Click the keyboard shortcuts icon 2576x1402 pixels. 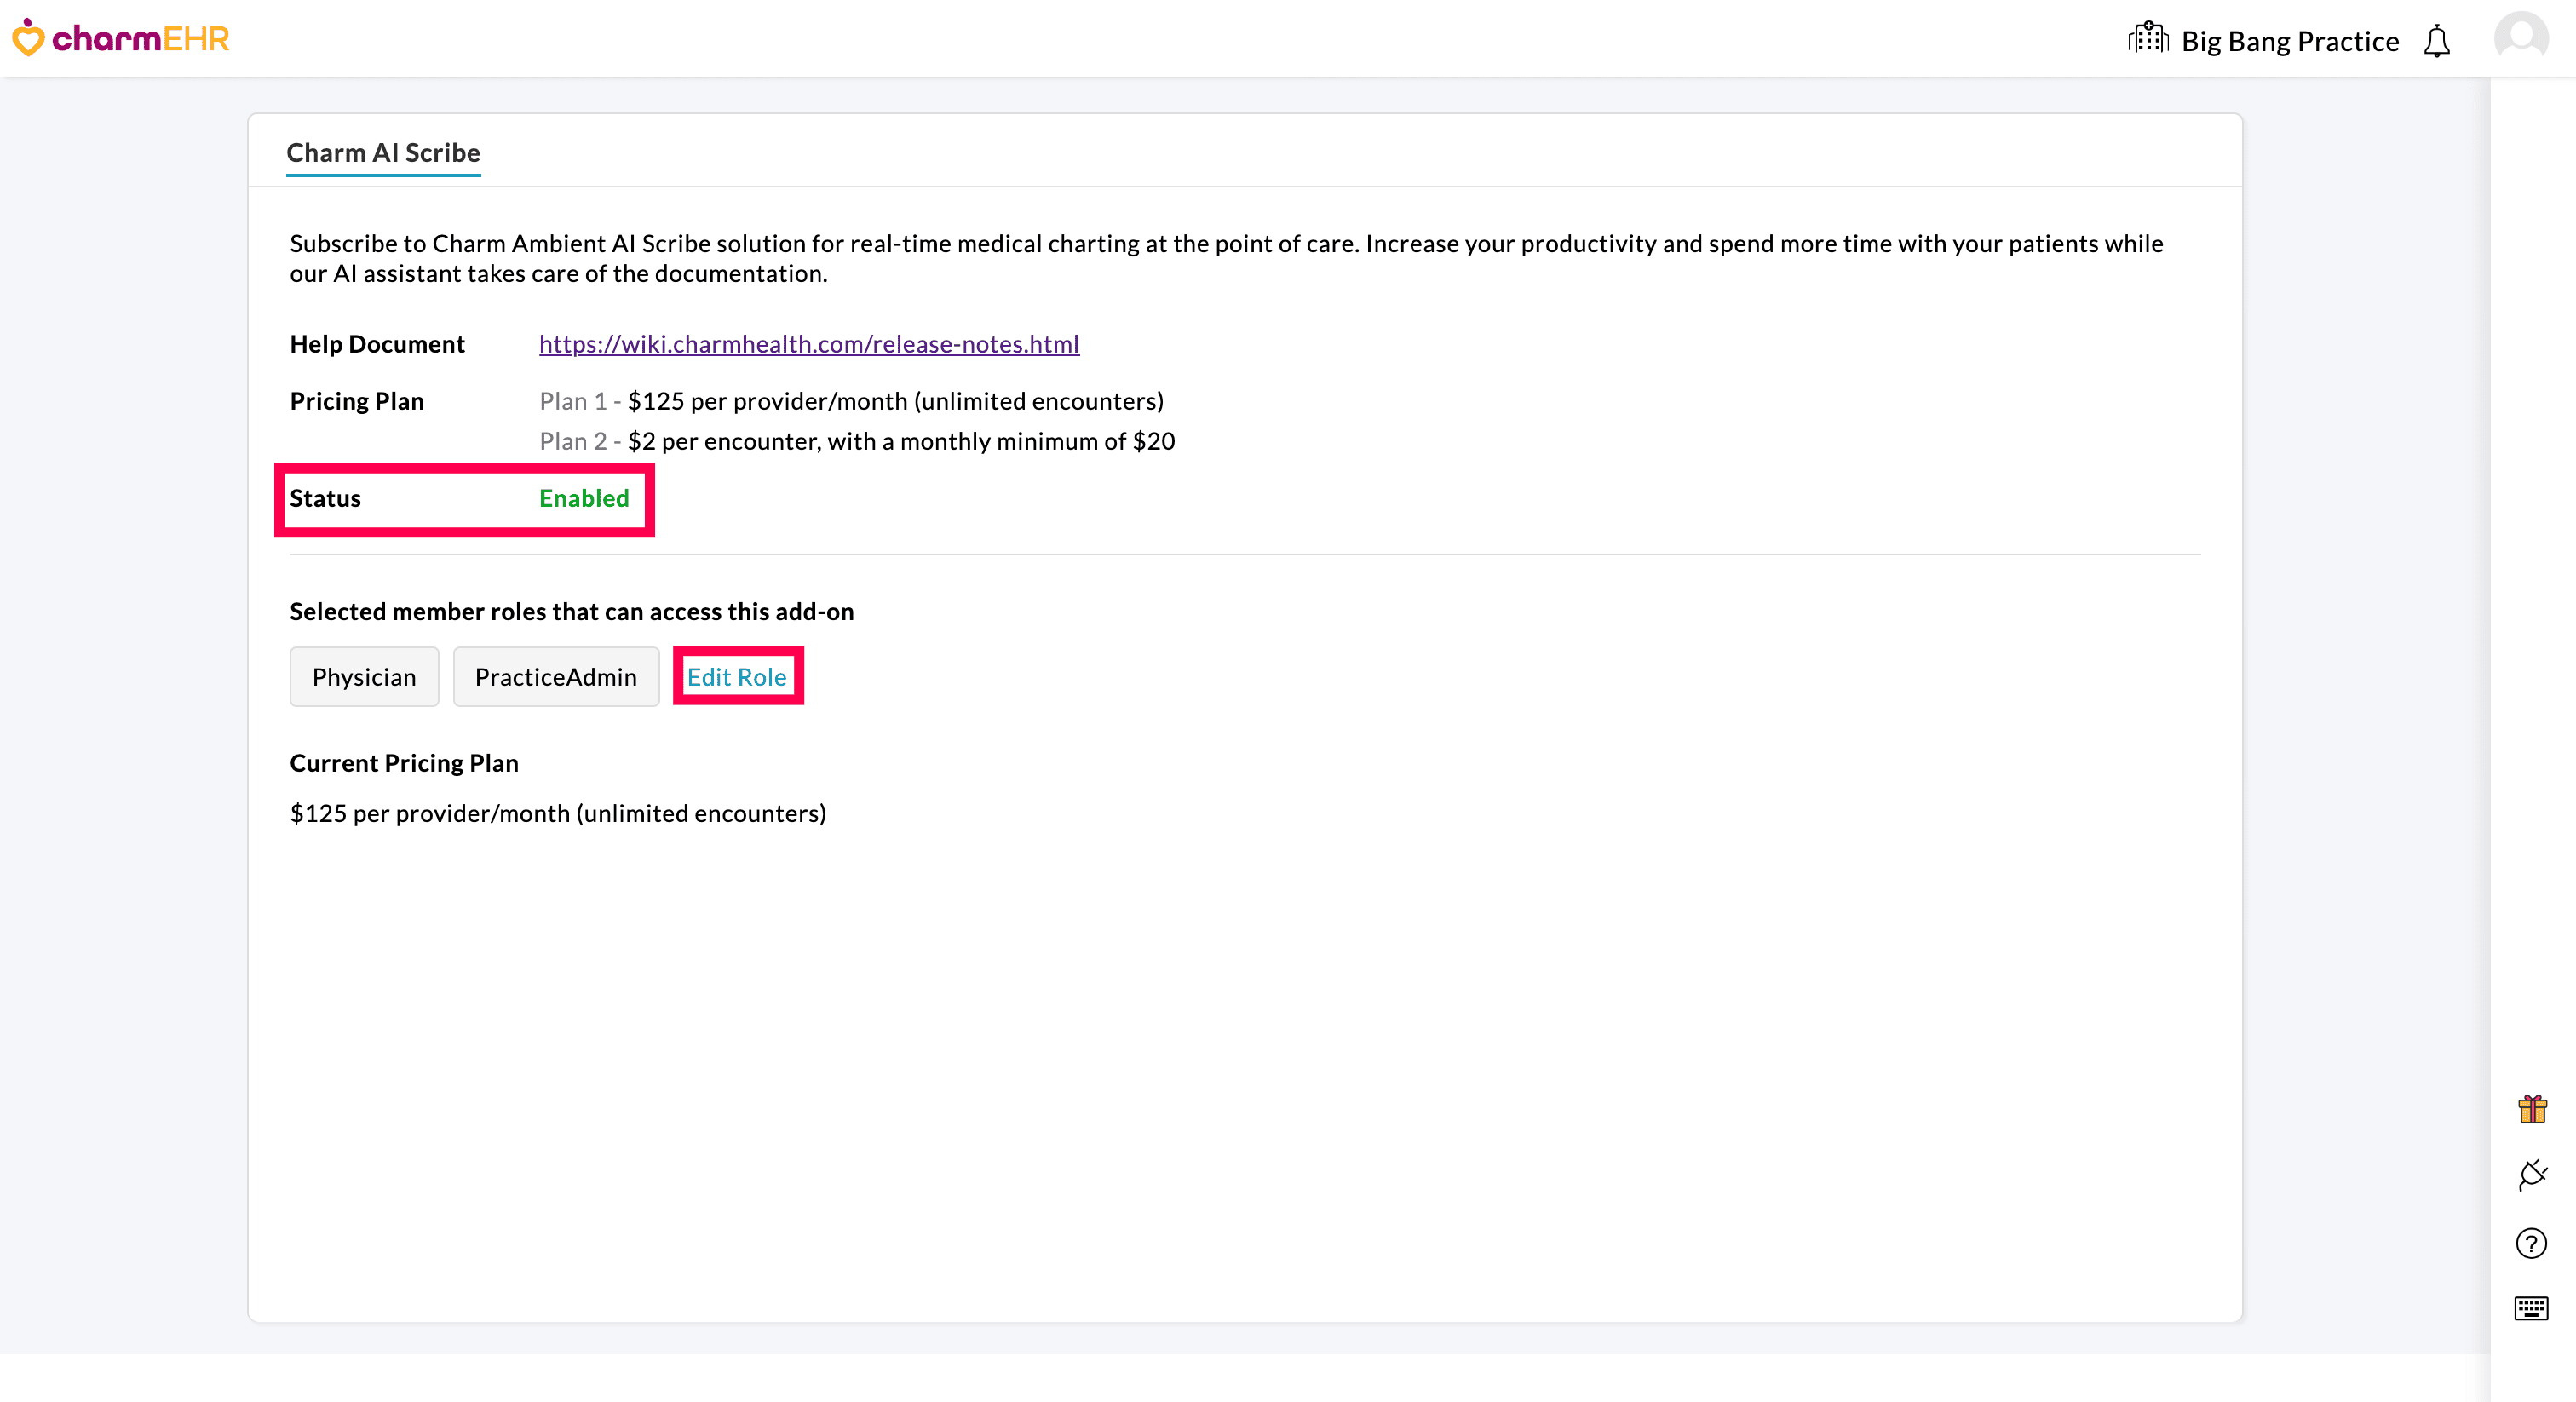2531,1308
